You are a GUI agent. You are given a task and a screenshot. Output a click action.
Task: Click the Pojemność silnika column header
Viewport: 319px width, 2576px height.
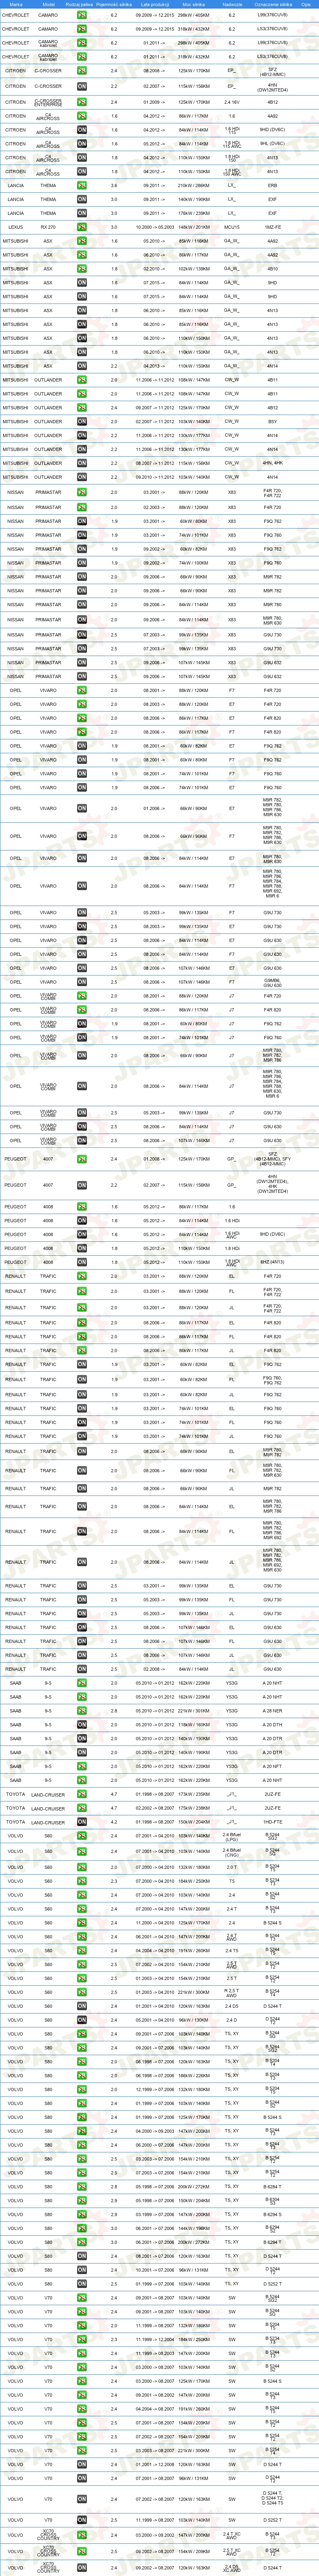(114, 4)
